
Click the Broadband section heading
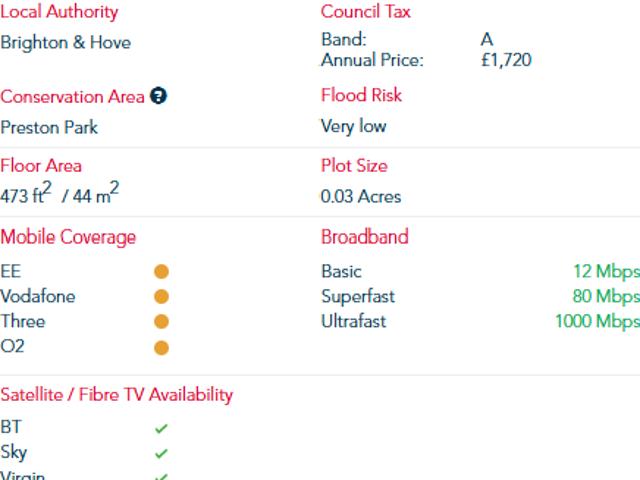(364, 237)
